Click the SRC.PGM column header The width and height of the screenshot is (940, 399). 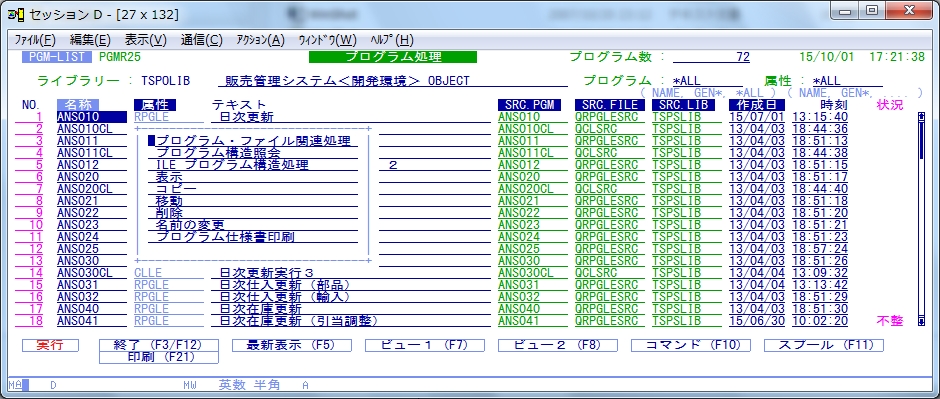coord(529,105)
